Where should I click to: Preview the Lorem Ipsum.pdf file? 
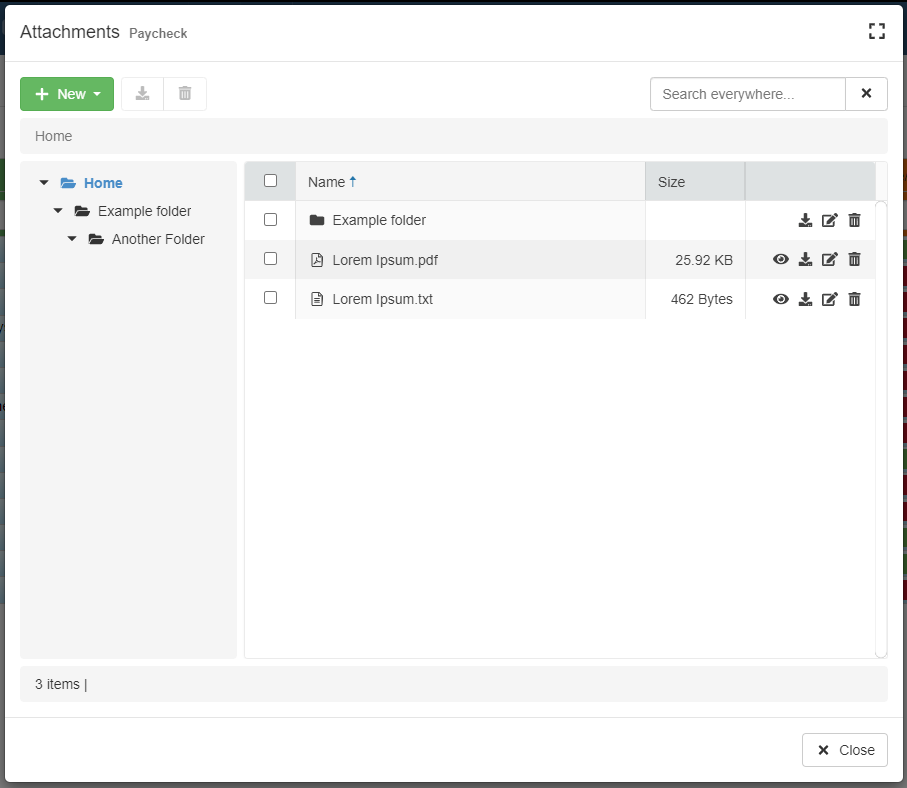click(x=781, y=260)
